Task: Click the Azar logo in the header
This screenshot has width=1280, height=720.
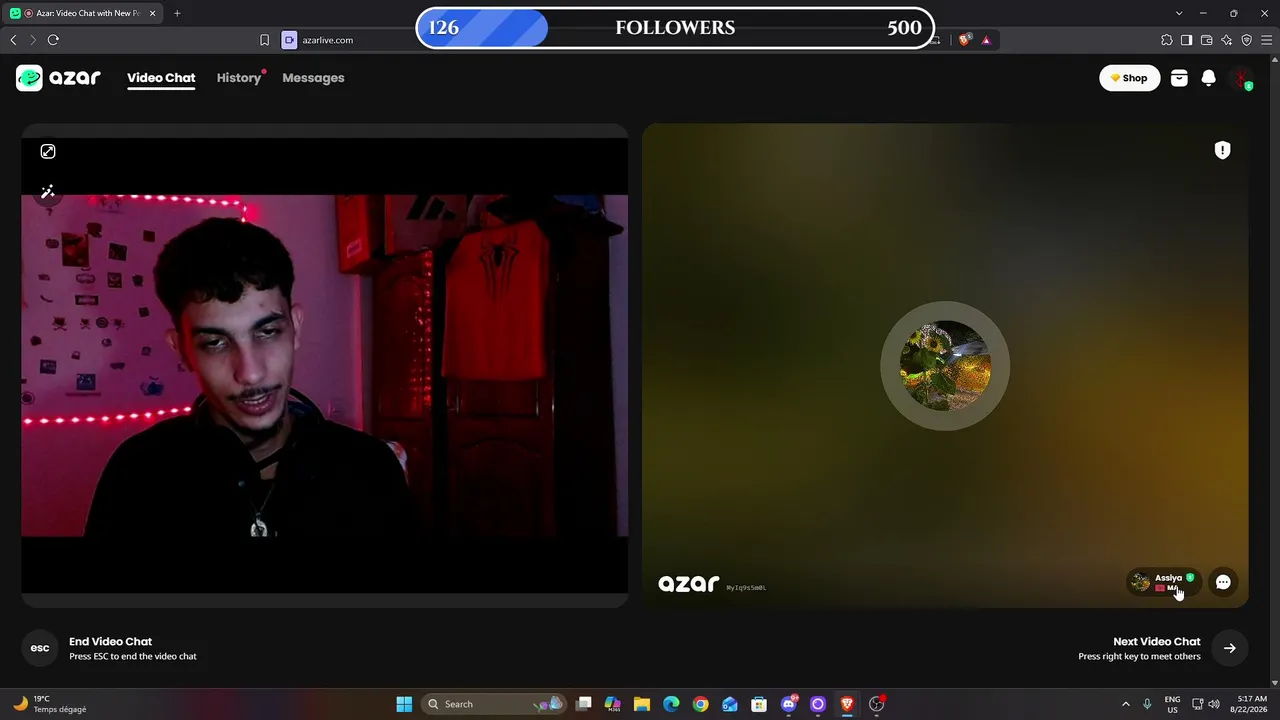Action: [x=59, y=78]
